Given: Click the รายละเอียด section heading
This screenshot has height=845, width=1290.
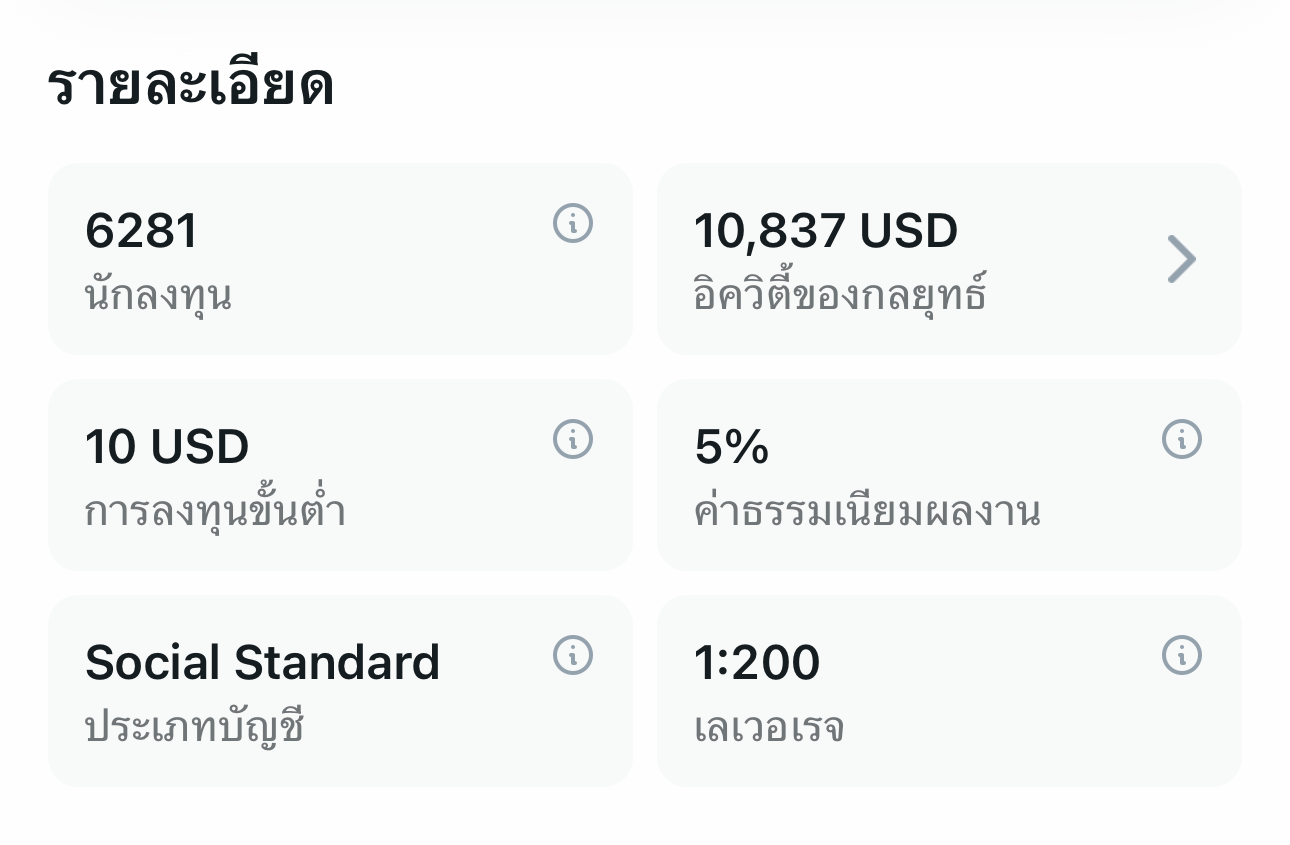Looking at the screenshot, I should [190, 86].
